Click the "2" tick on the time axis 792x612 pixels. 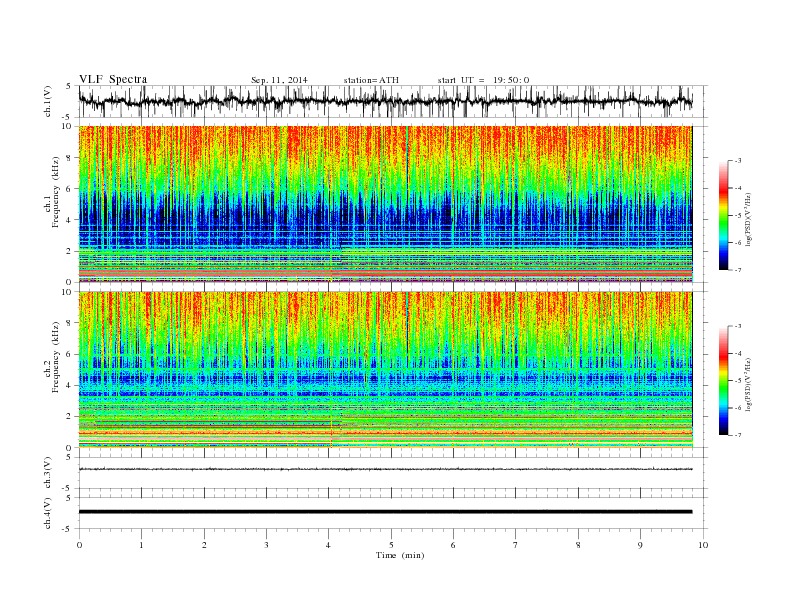click(204, 545)
